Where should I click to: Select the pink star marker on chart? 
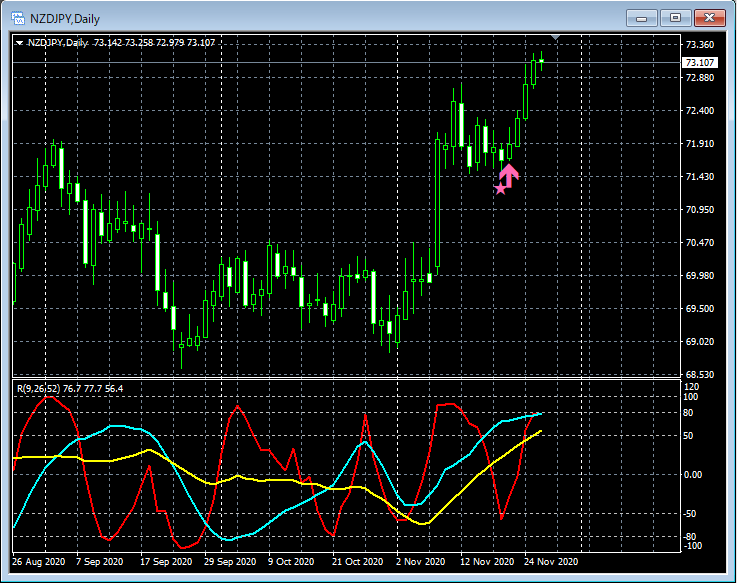500,189
